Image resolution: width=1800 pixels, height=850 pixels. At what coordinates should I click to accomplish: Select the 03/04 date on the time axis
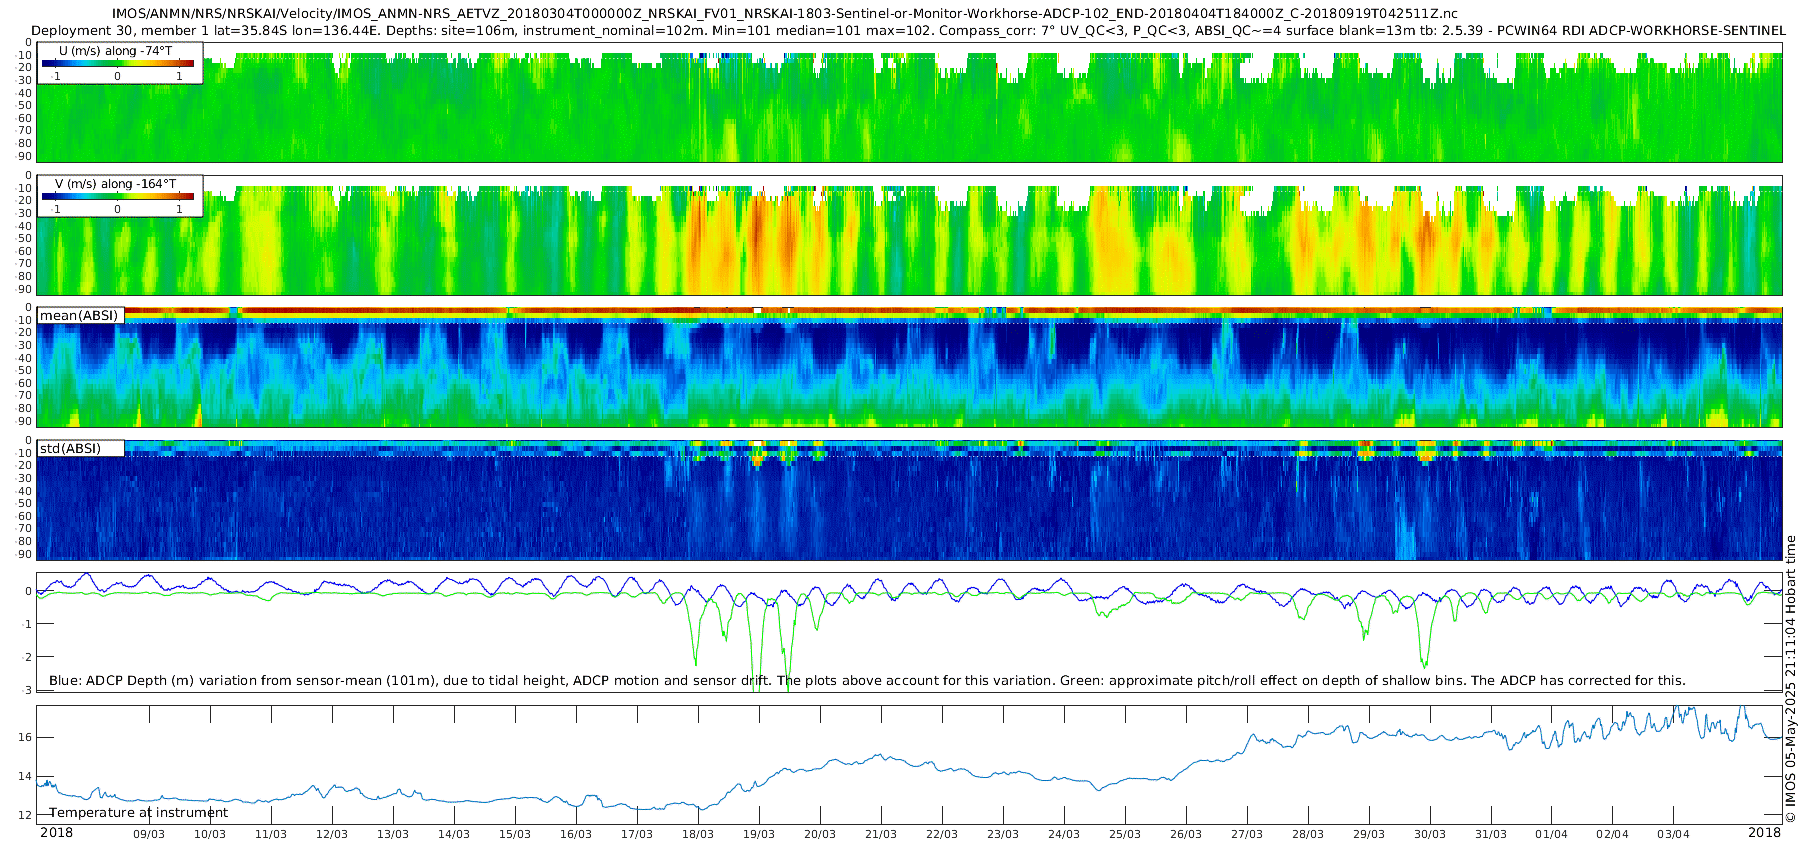1674,834
